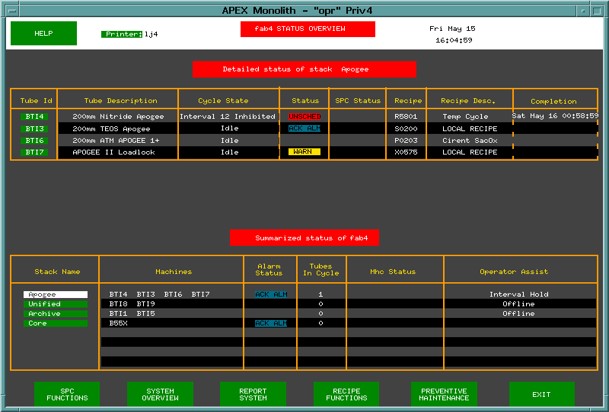Go to REPORT SYSTEM
609x412 pixels.
pyautogui.click(x=253, y=393)
